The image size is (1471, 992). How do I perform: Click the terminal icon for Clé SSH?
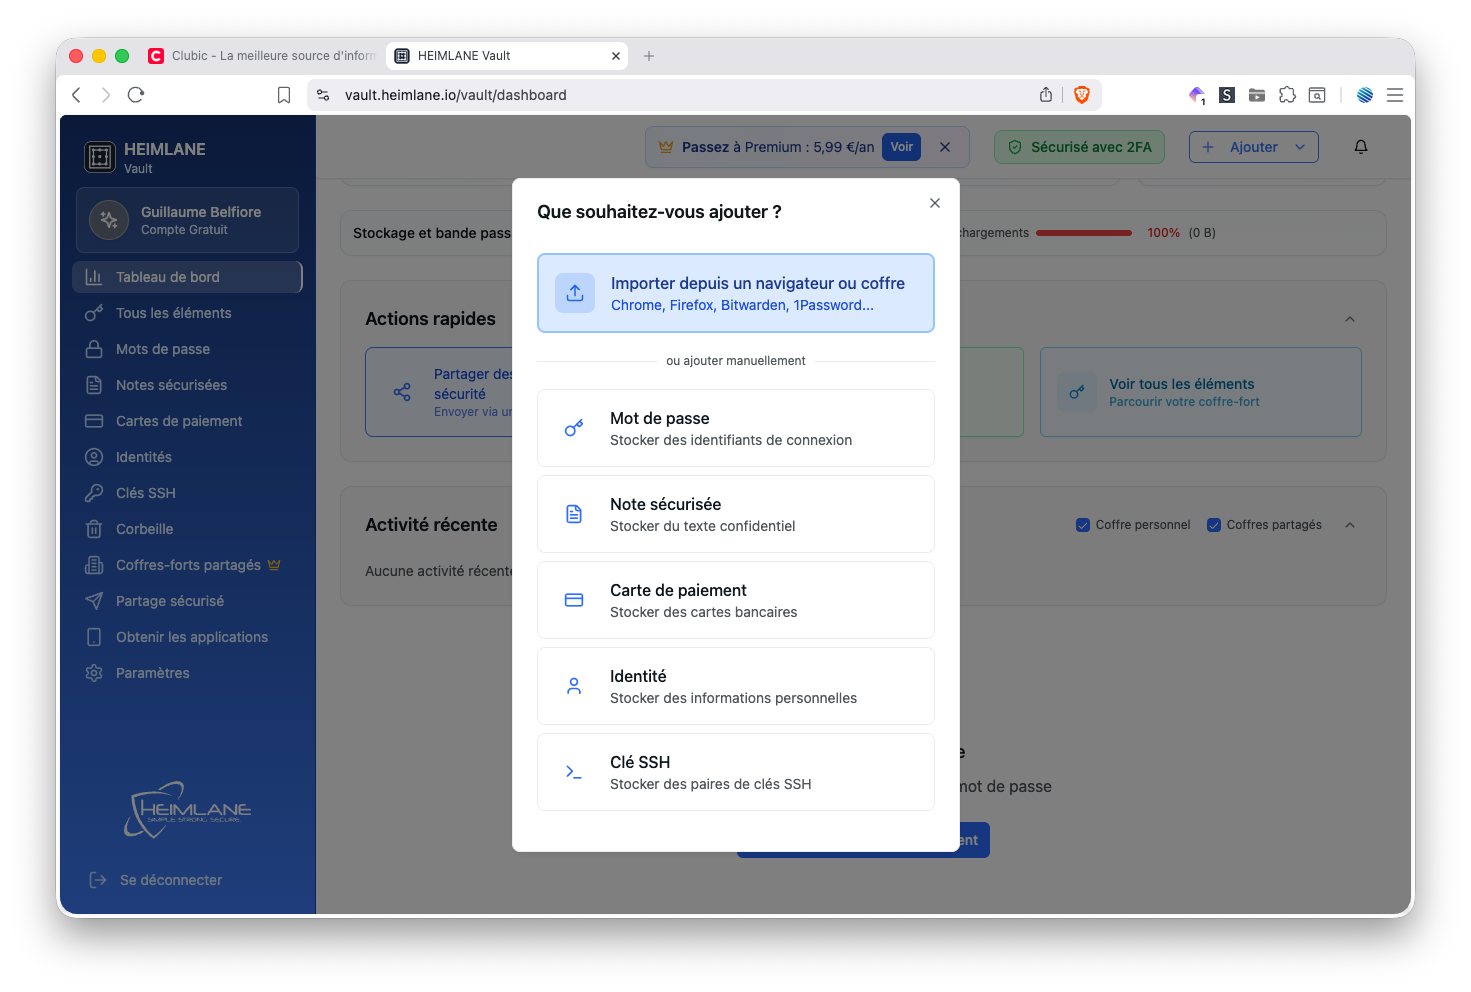(x=574, y=772)
